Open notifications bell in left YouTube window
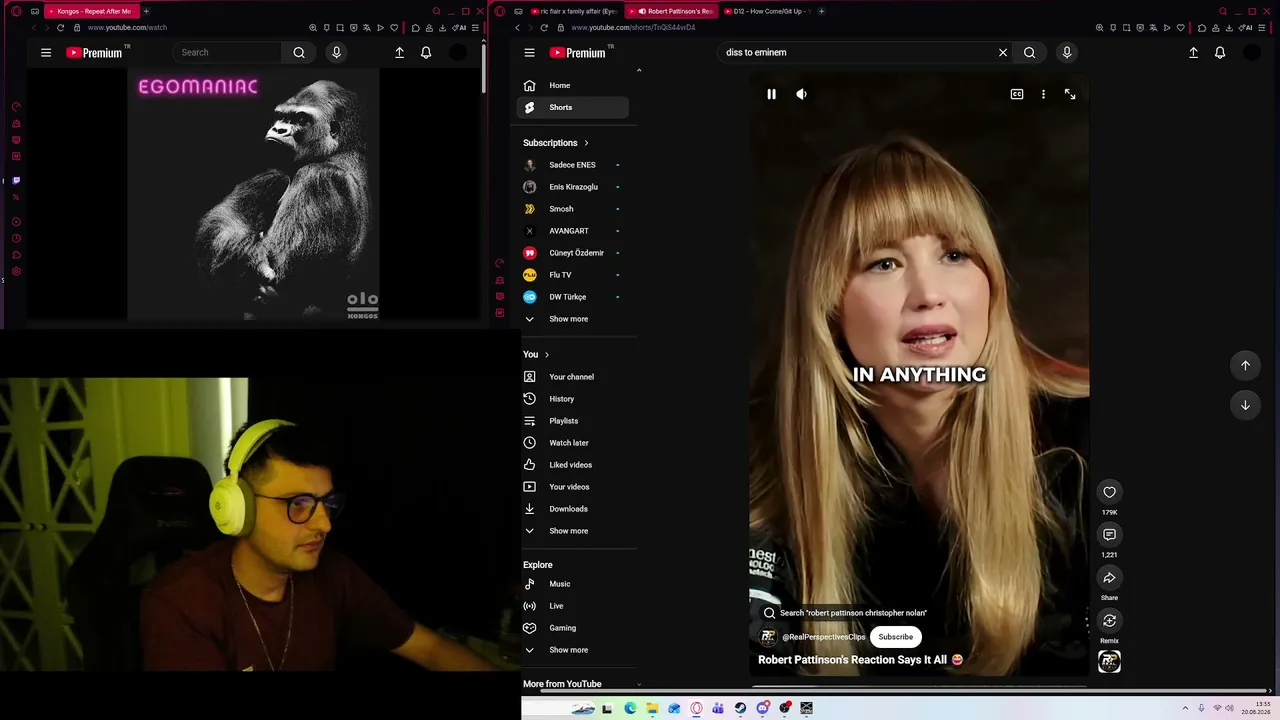 tap(426, 52)
